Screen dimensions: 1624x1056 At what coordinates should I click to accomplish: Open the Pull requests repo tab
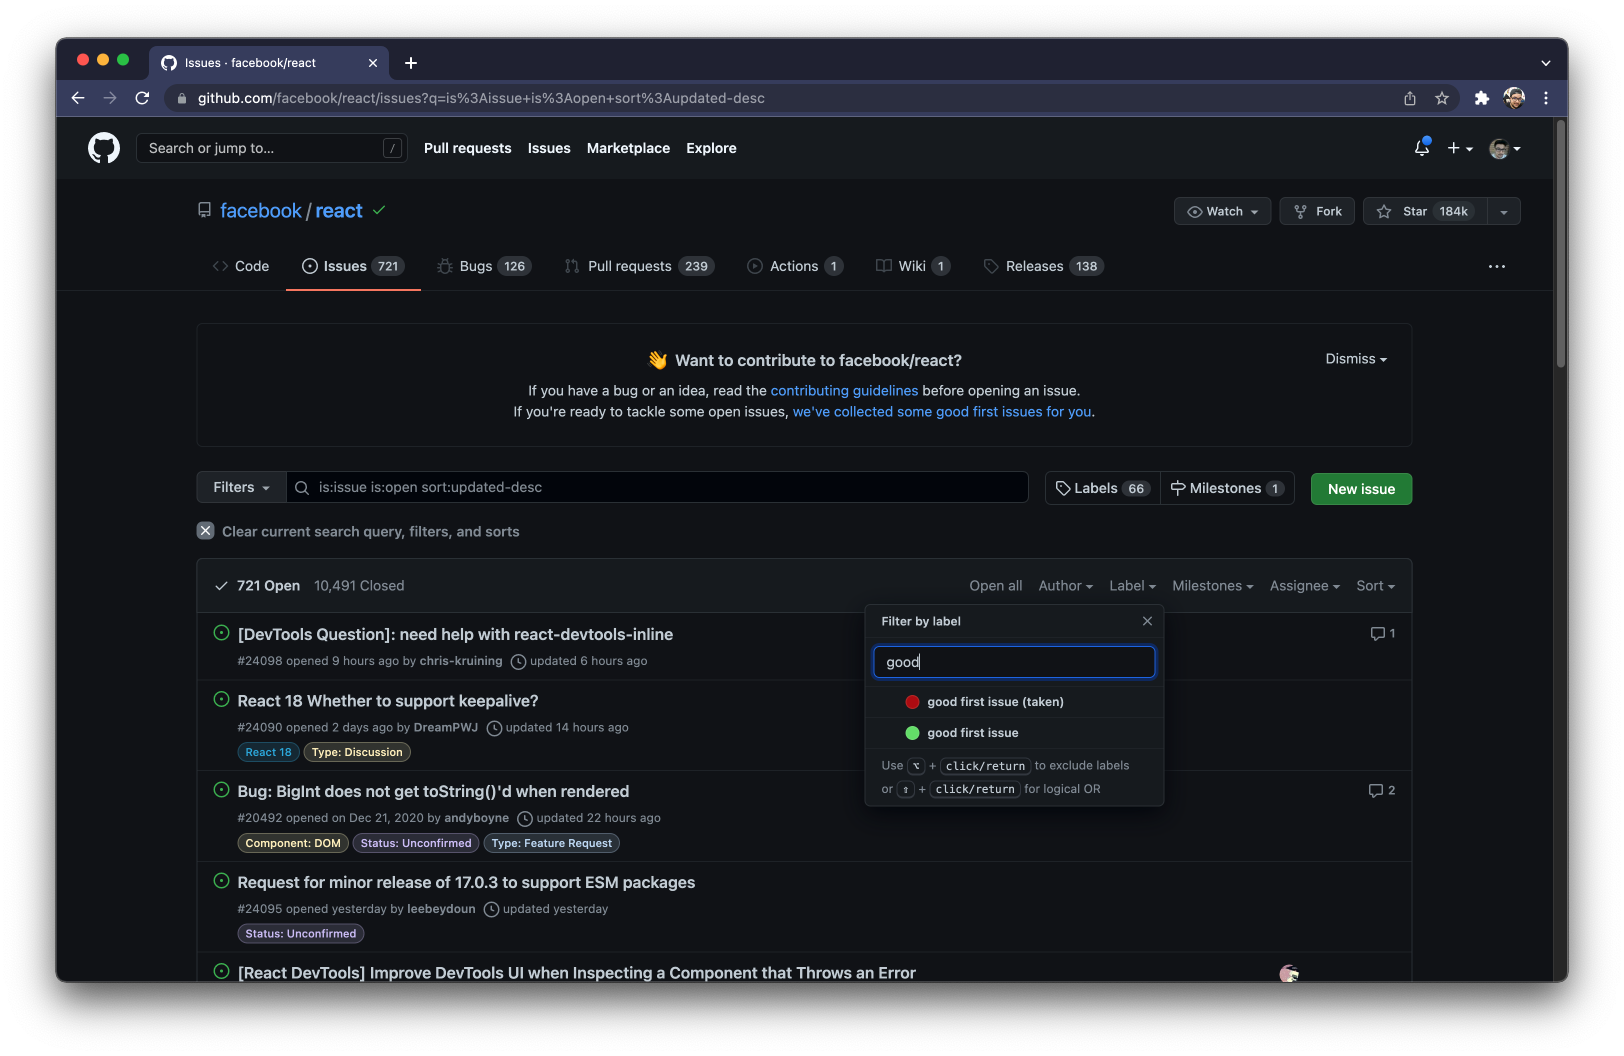pyautogui.click(x=639, y=266)
